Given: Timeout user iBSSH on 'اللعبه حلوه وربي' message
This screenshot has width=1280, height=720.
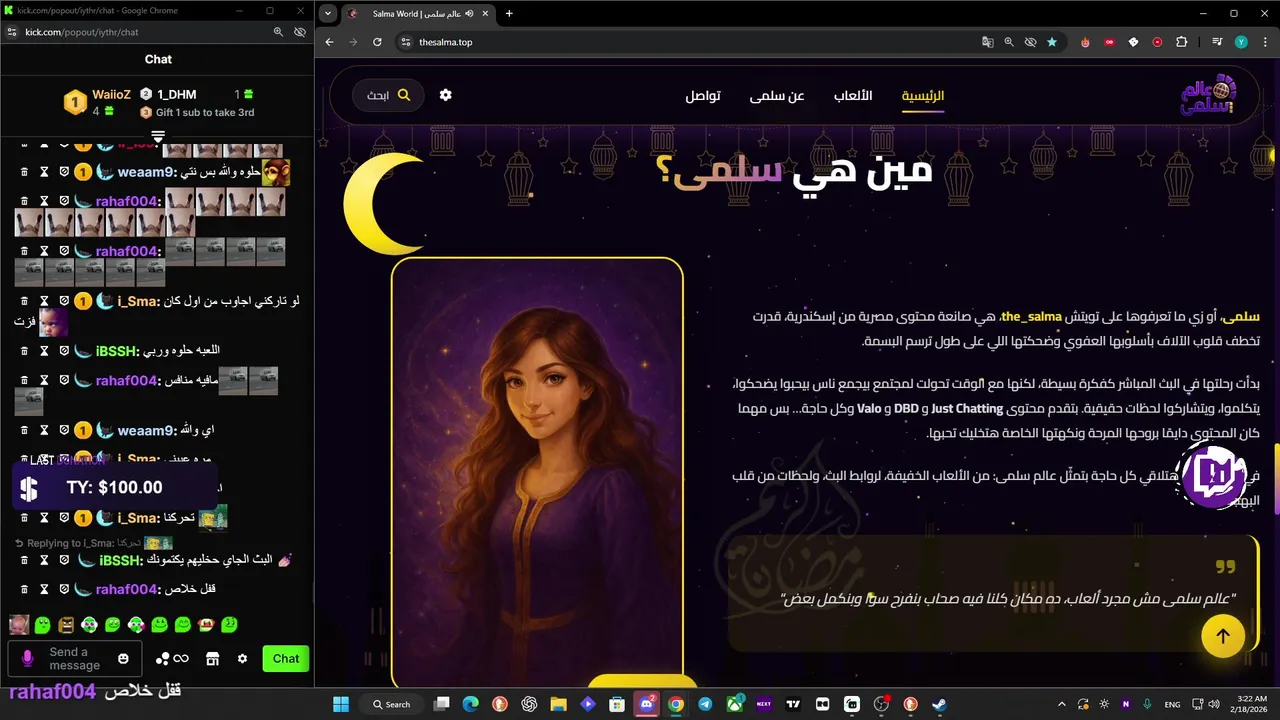Looking at the screenshot, I should pyautogui.click(x=44, y=351).
